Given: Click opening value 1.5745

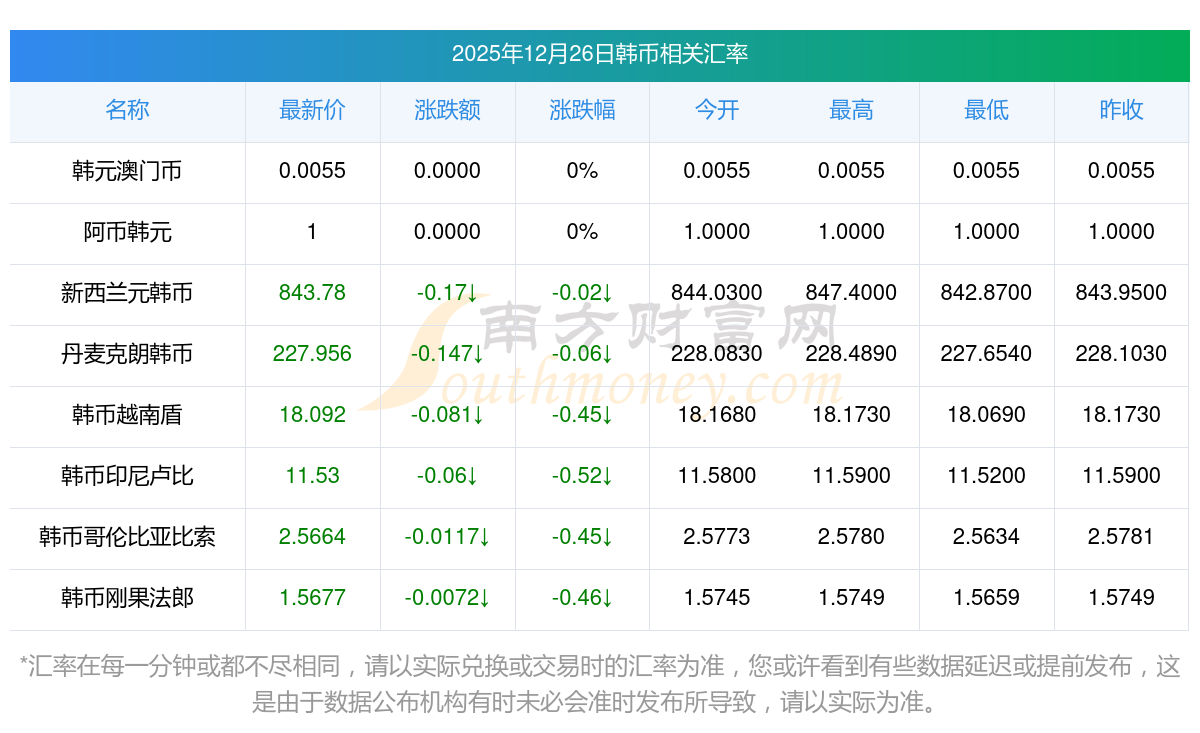Looking at the screenshot, I should [x=717, y=598].
